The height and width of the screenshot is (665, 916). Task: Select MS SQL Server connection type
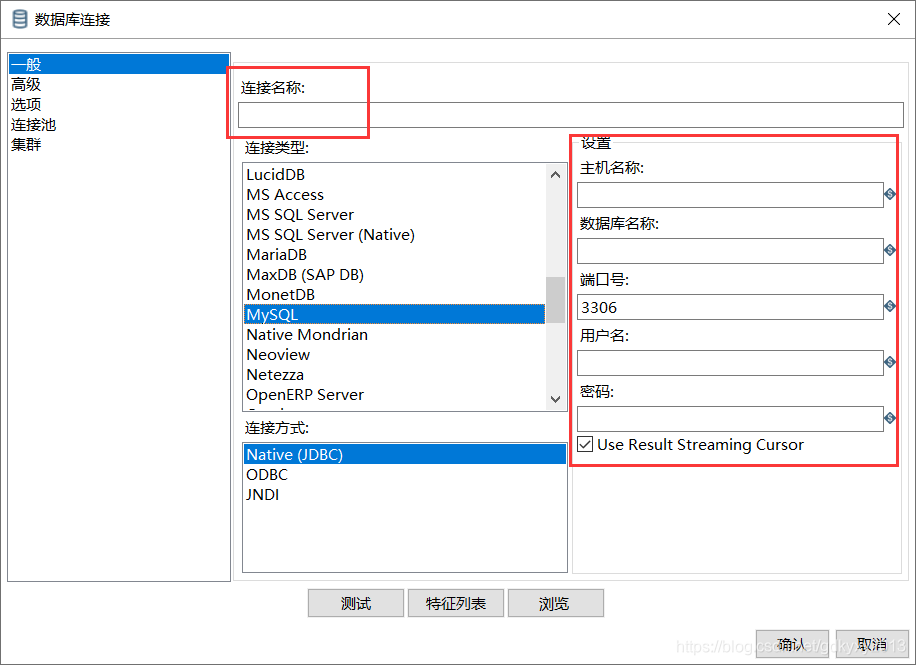pyautogui.click(x=395, y=214)
